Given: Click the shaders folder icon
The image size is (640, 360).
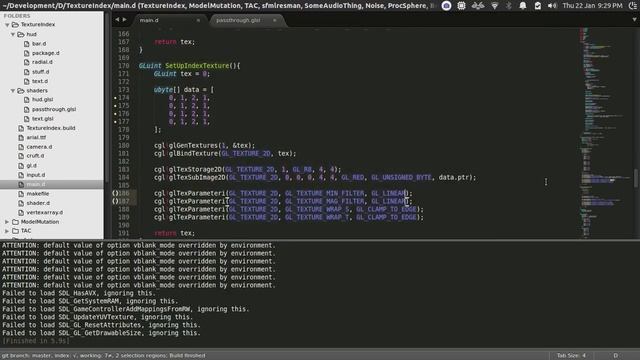Looking at the screenshot, I should point(21,91).
